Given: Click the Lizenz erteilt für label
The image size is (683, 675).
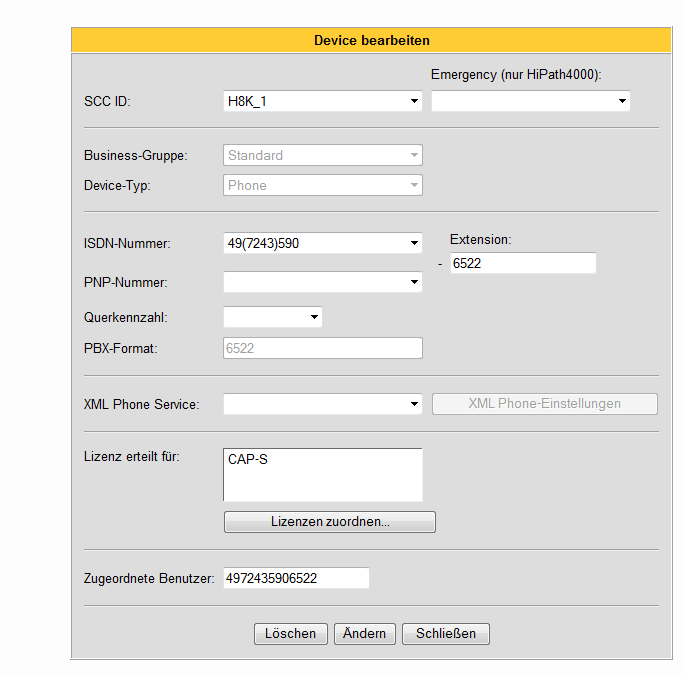Looking at the screenshot, I should 132,456.
